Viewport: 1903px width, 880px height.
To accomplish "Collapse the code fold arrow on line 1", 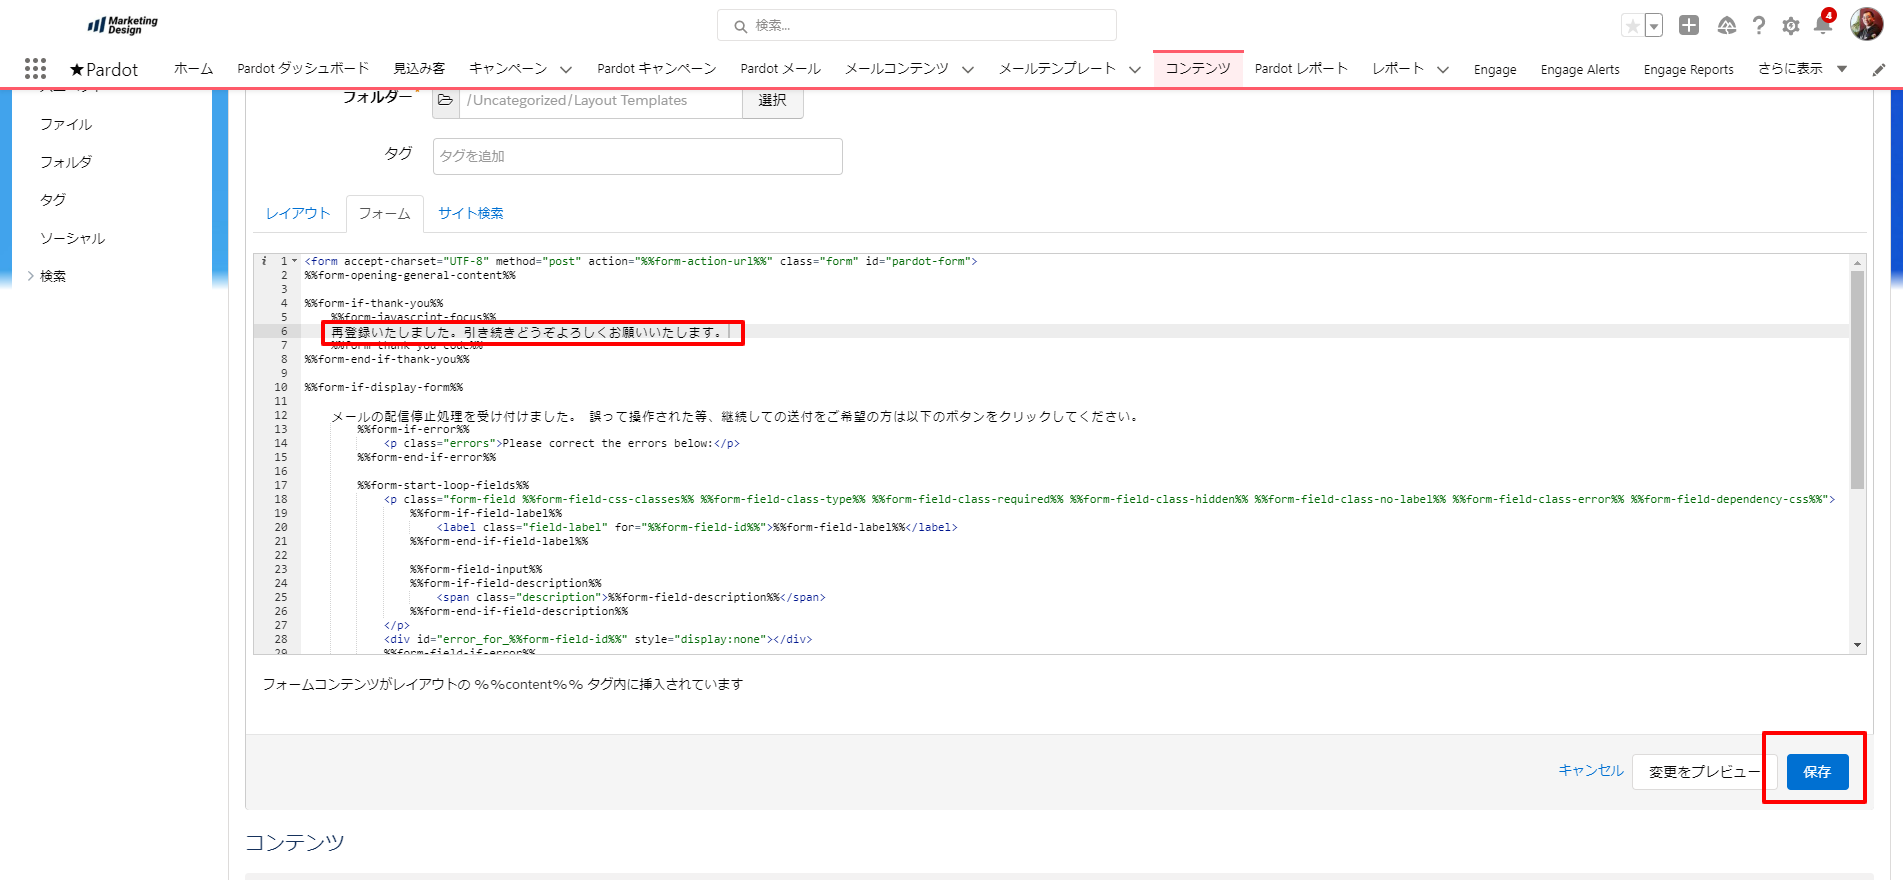I will coord(294,261).
